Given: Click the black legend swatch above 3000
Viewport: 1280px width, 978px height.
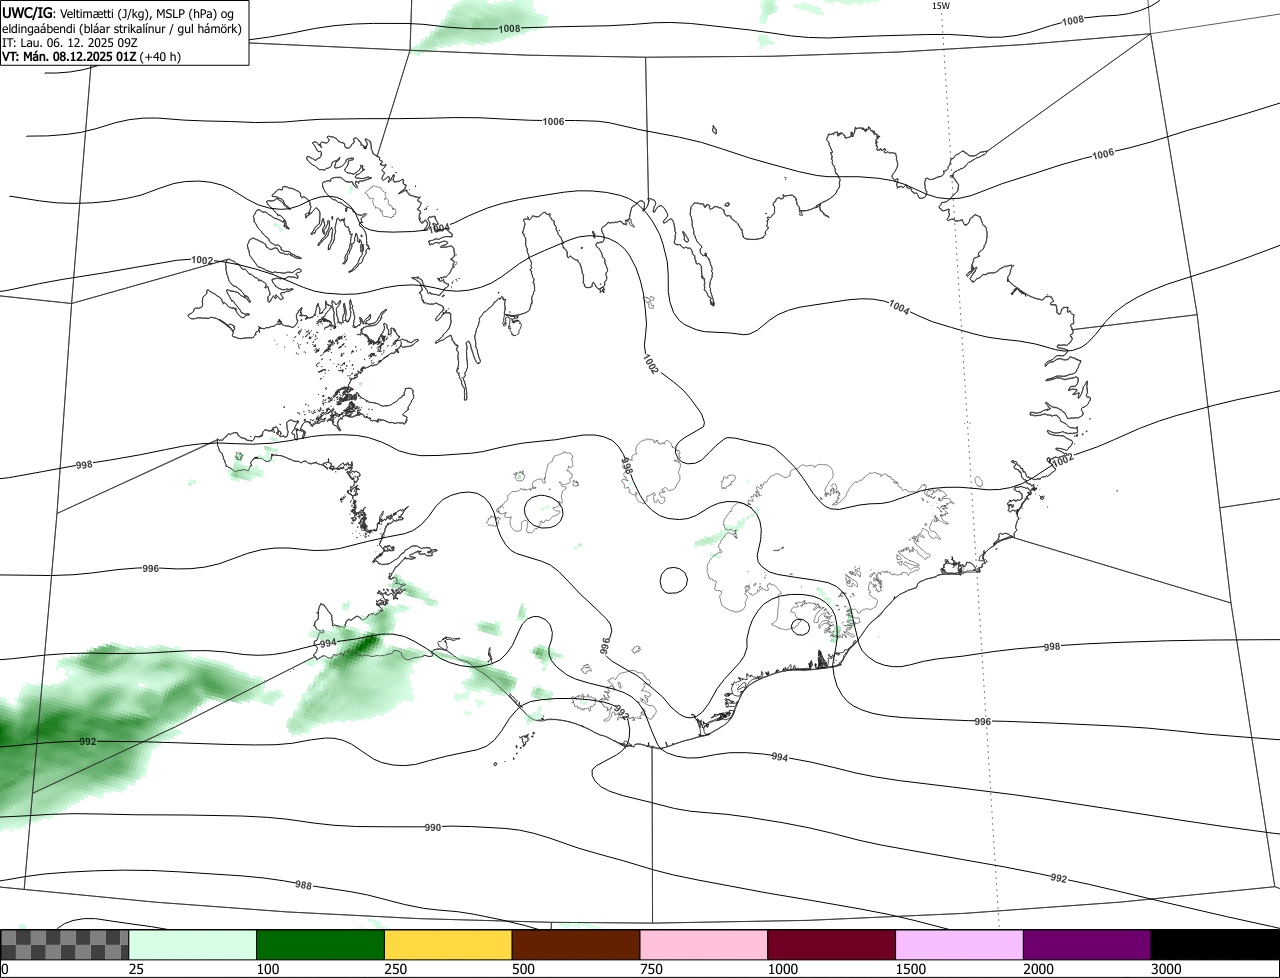Looking at the screenshot, I should tap(1215, 945).
